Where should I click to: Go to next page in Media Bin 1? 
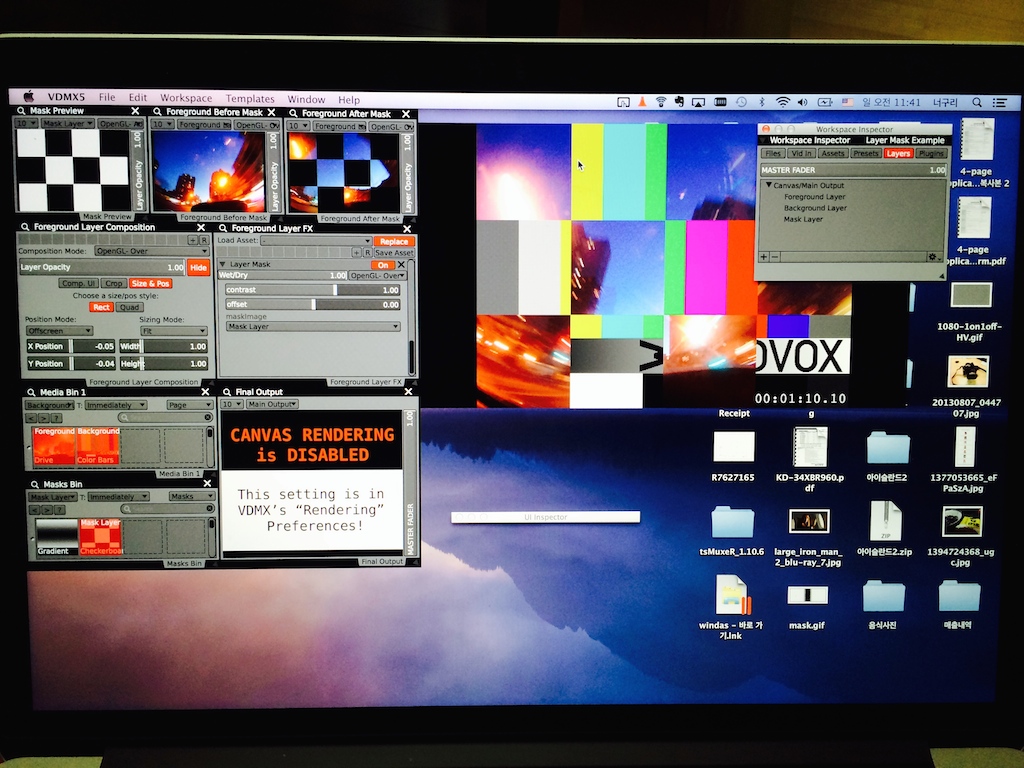coord(44,418)
